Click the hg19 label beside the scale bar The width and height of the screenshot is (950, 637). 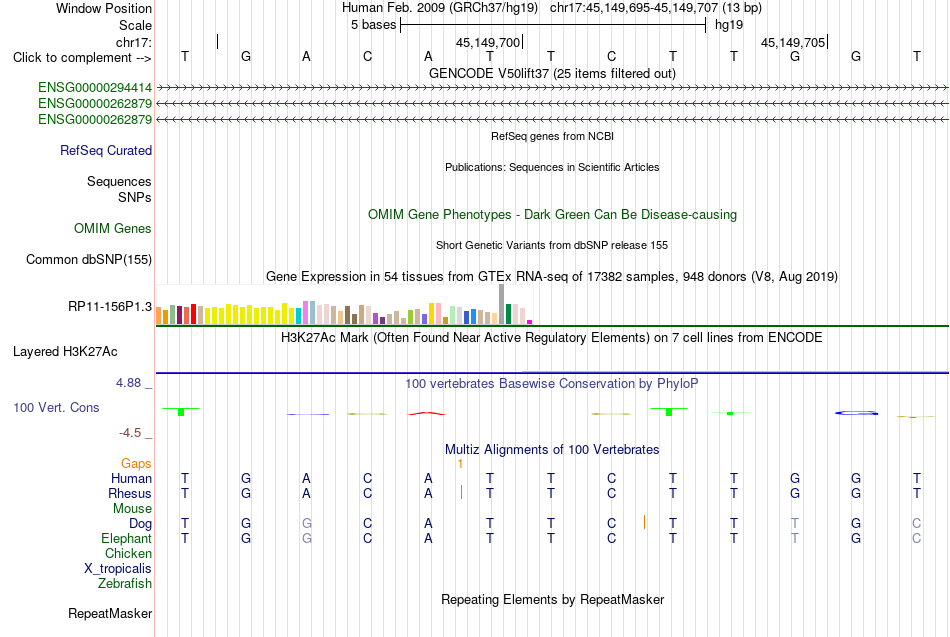tap(729, 25)
